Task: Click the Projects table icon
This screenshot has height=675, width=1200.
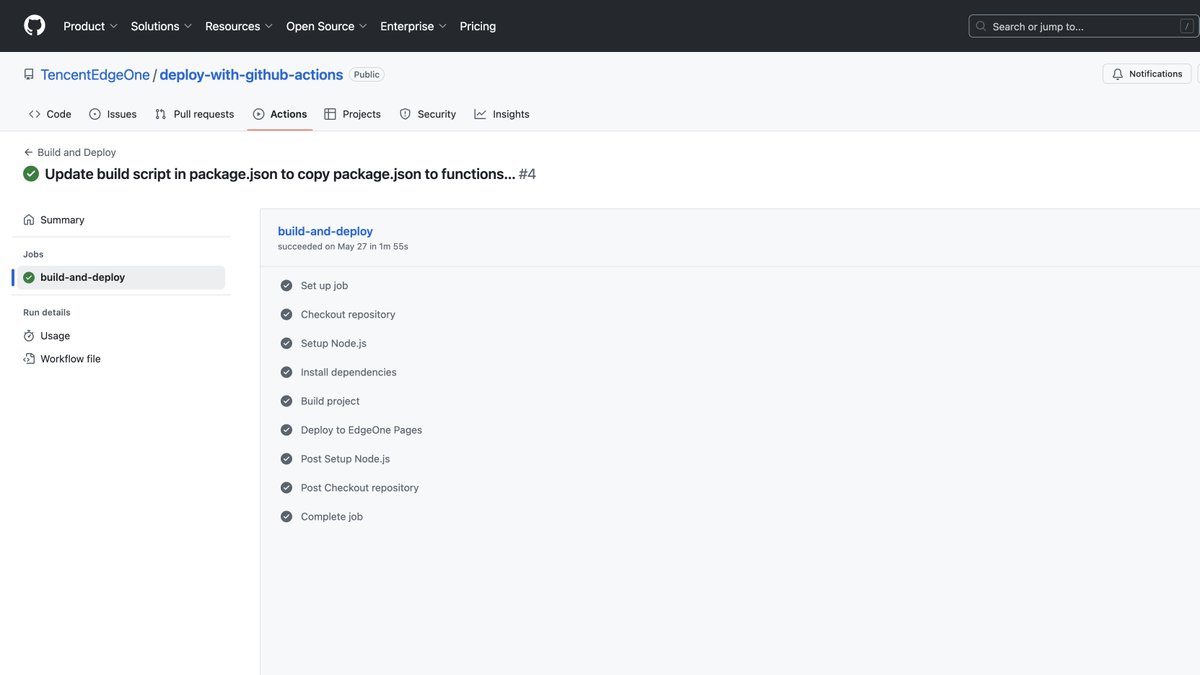Action: pyautogui.click(x=330, y=114)
